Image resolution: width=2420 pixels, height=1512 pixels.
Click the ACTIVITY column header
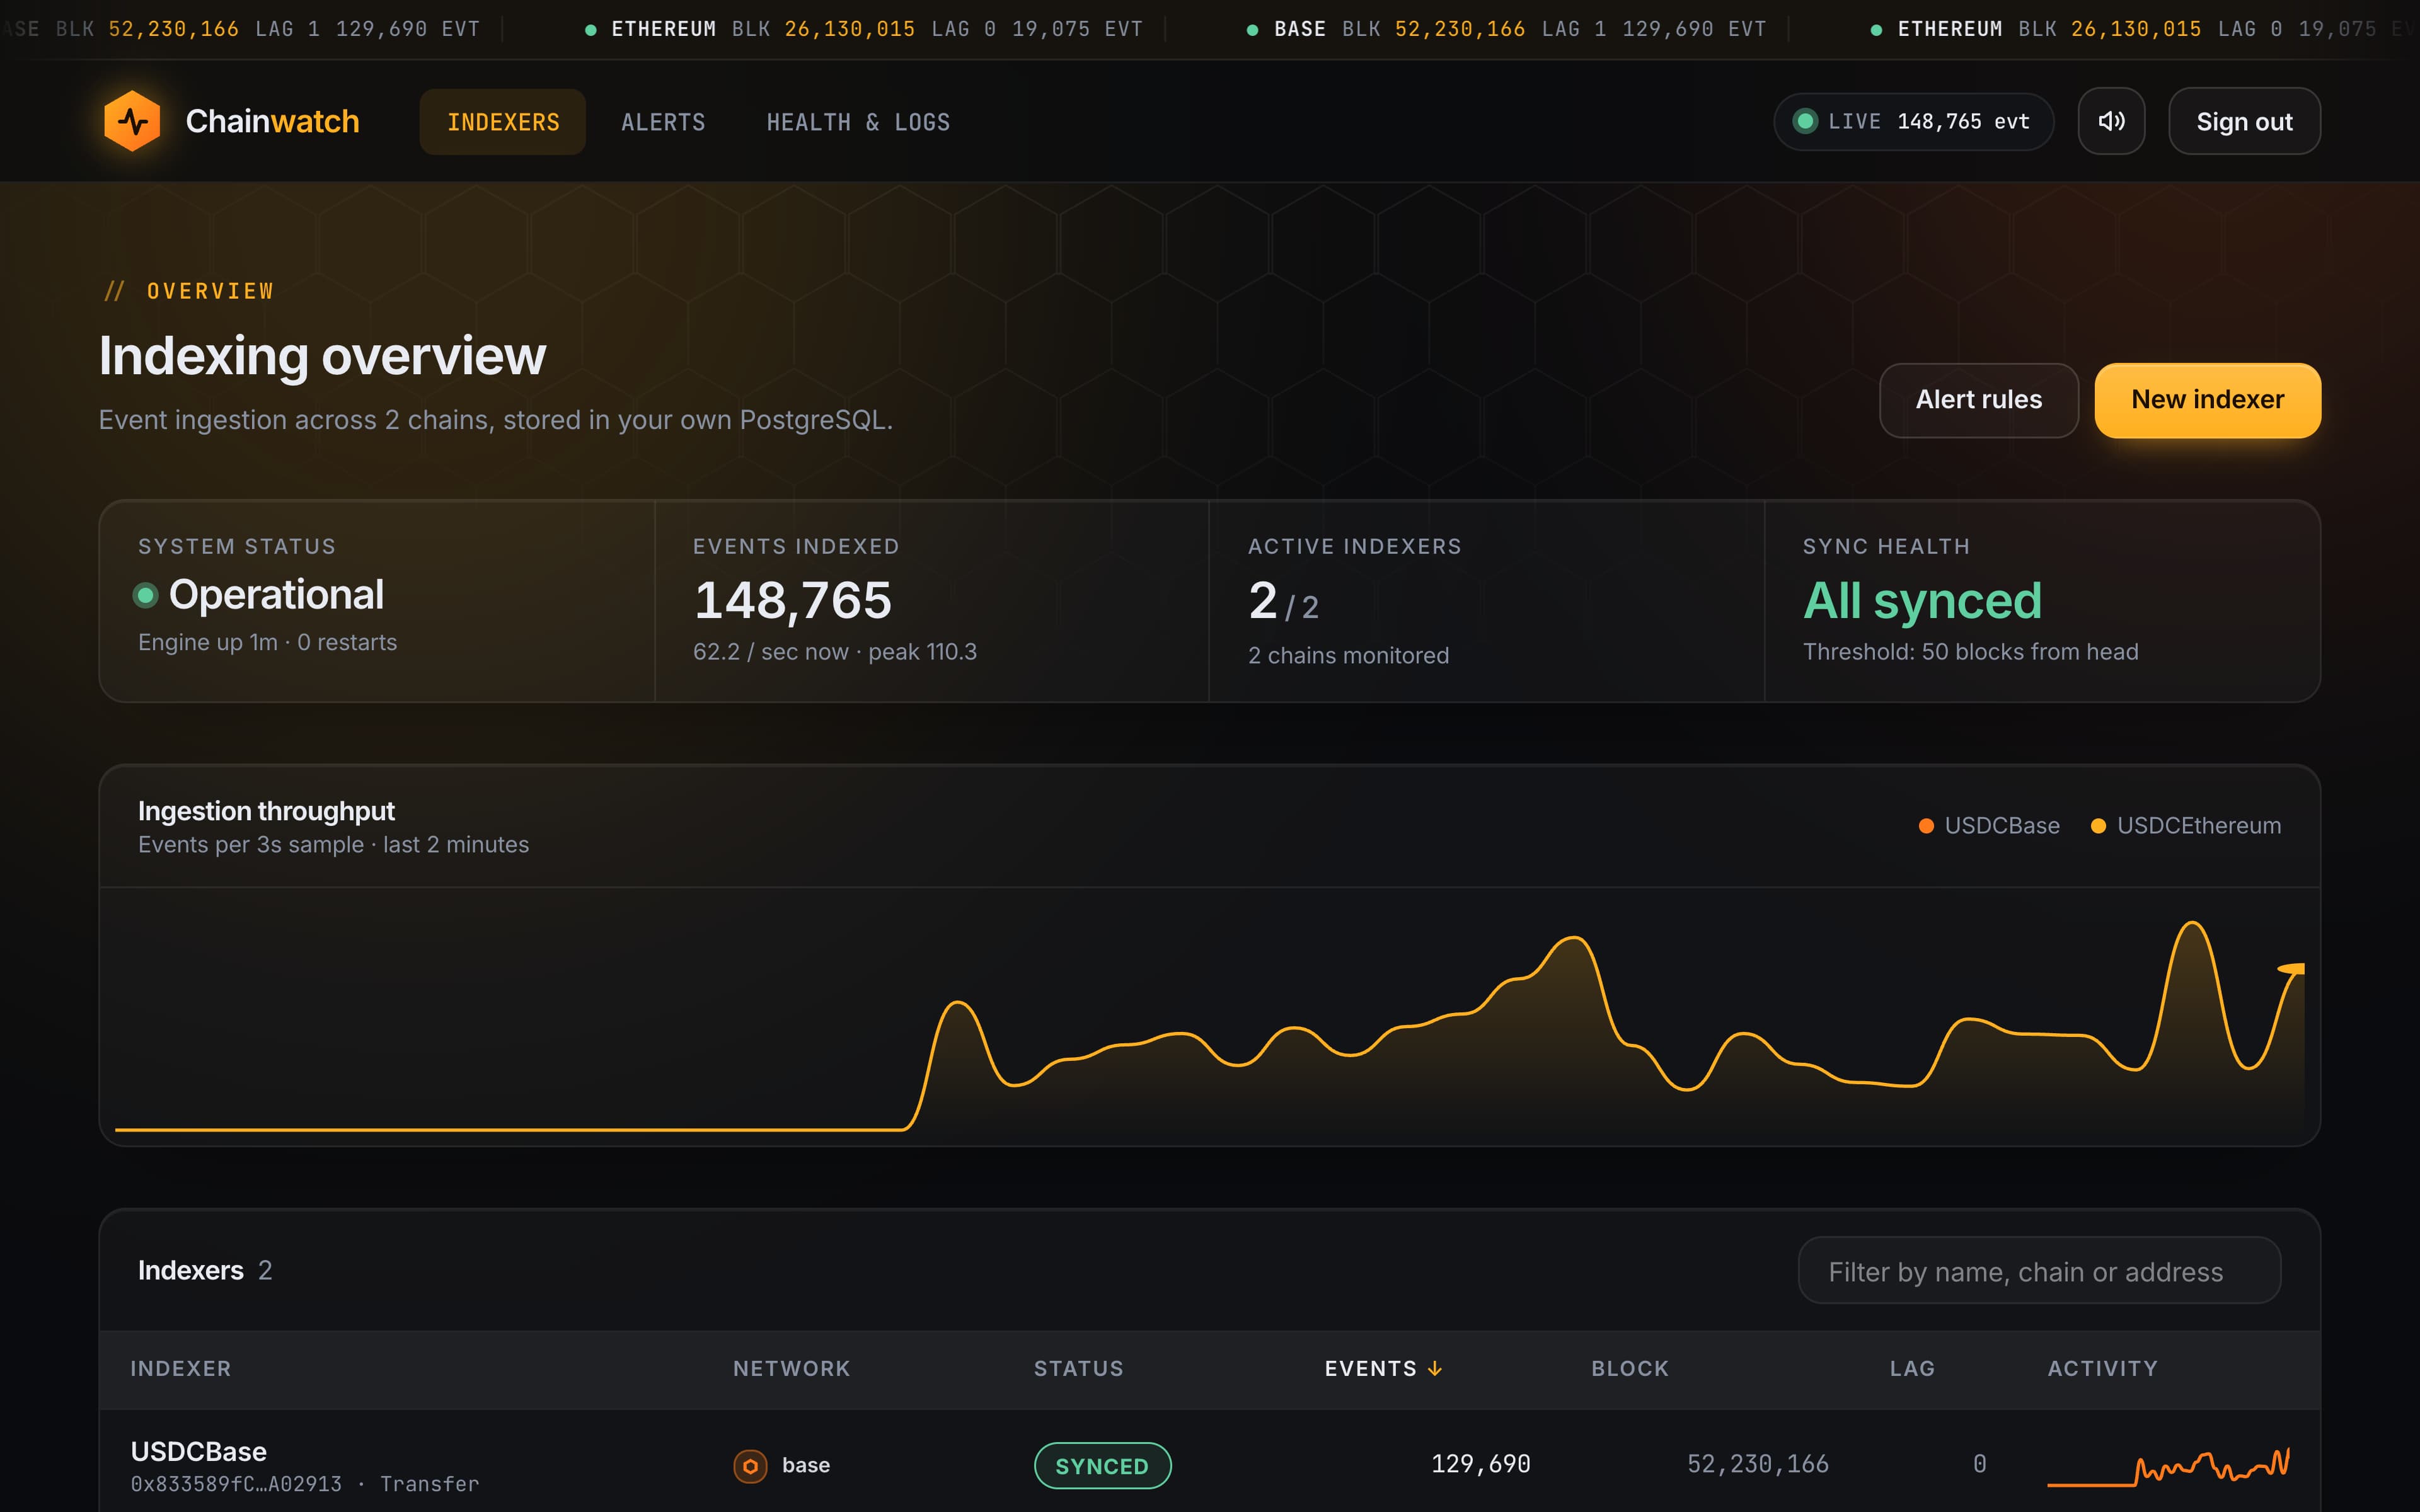(x=2102, y=1368)
